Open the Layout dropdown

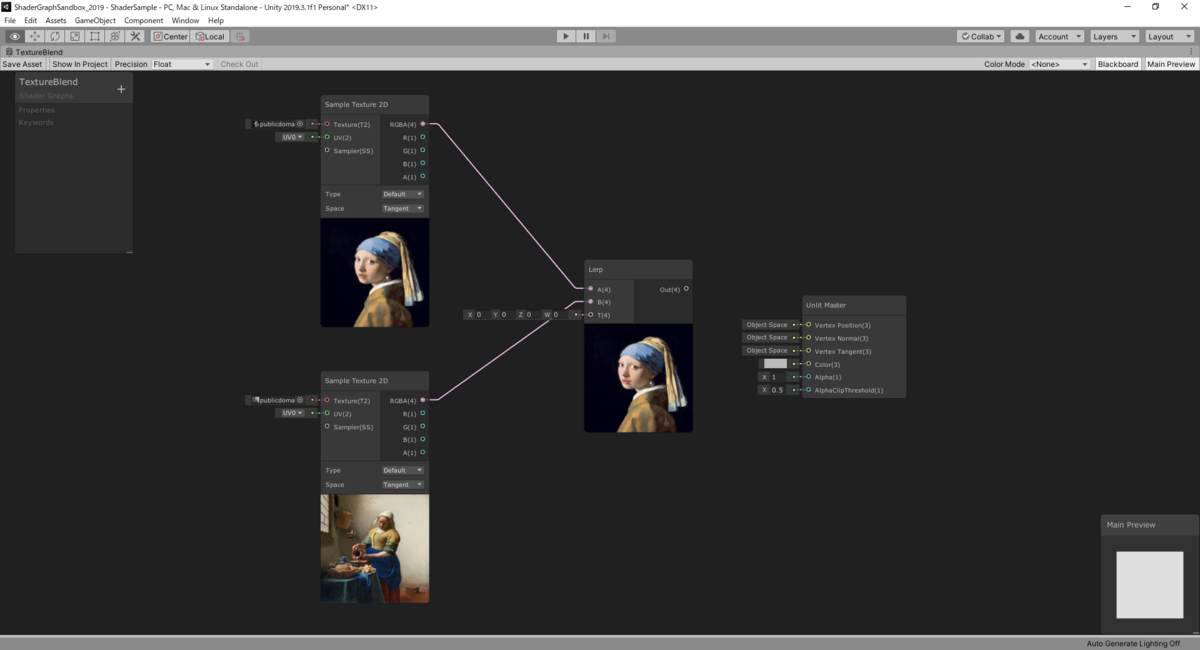1169,36
